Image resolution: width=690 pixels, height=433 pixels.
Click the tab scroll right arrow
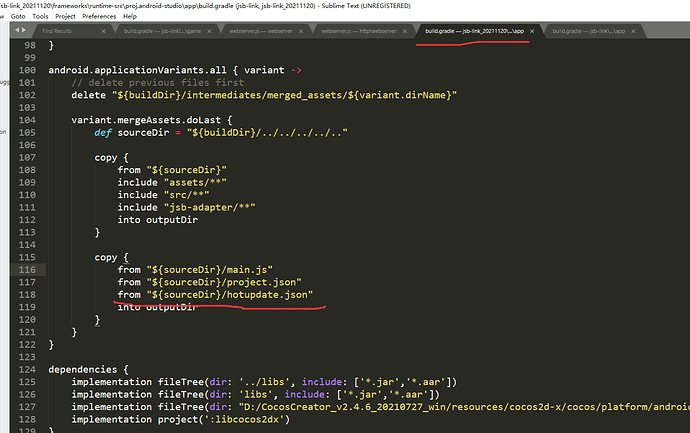(24, 30)
